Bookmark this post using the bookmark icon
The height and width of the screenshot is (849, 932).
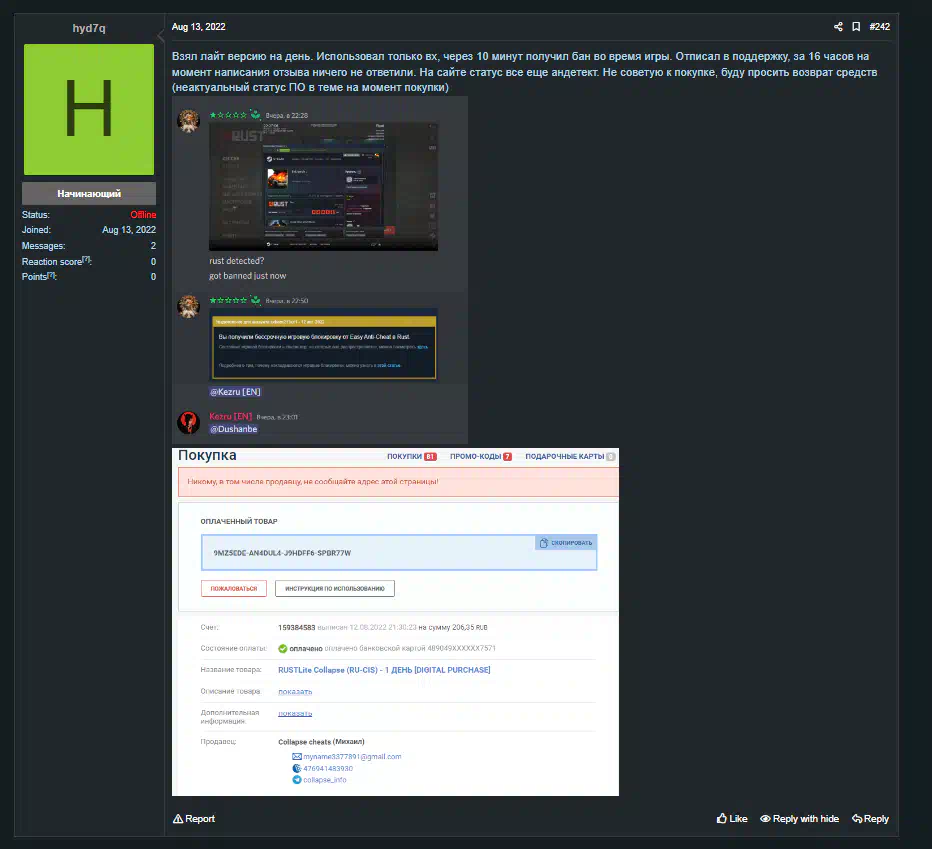tap(856, 27)
